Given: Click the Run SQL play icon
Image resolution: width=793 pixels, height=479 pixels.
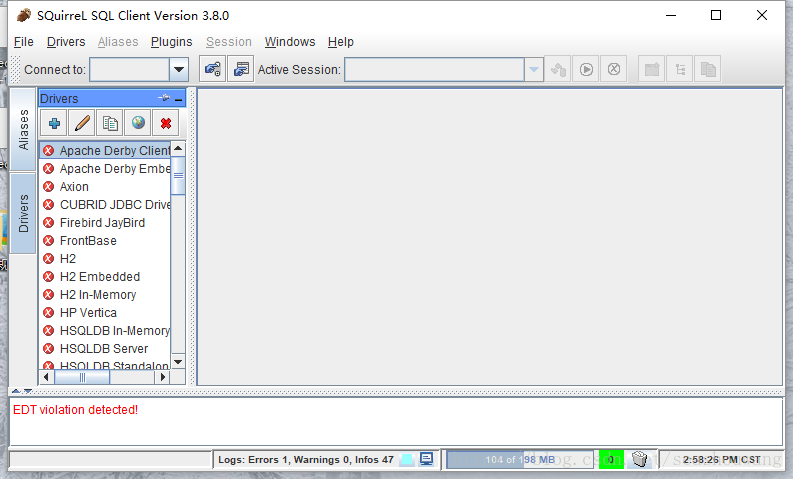Looking at the screenshot, I should click(x=586, y=69).
